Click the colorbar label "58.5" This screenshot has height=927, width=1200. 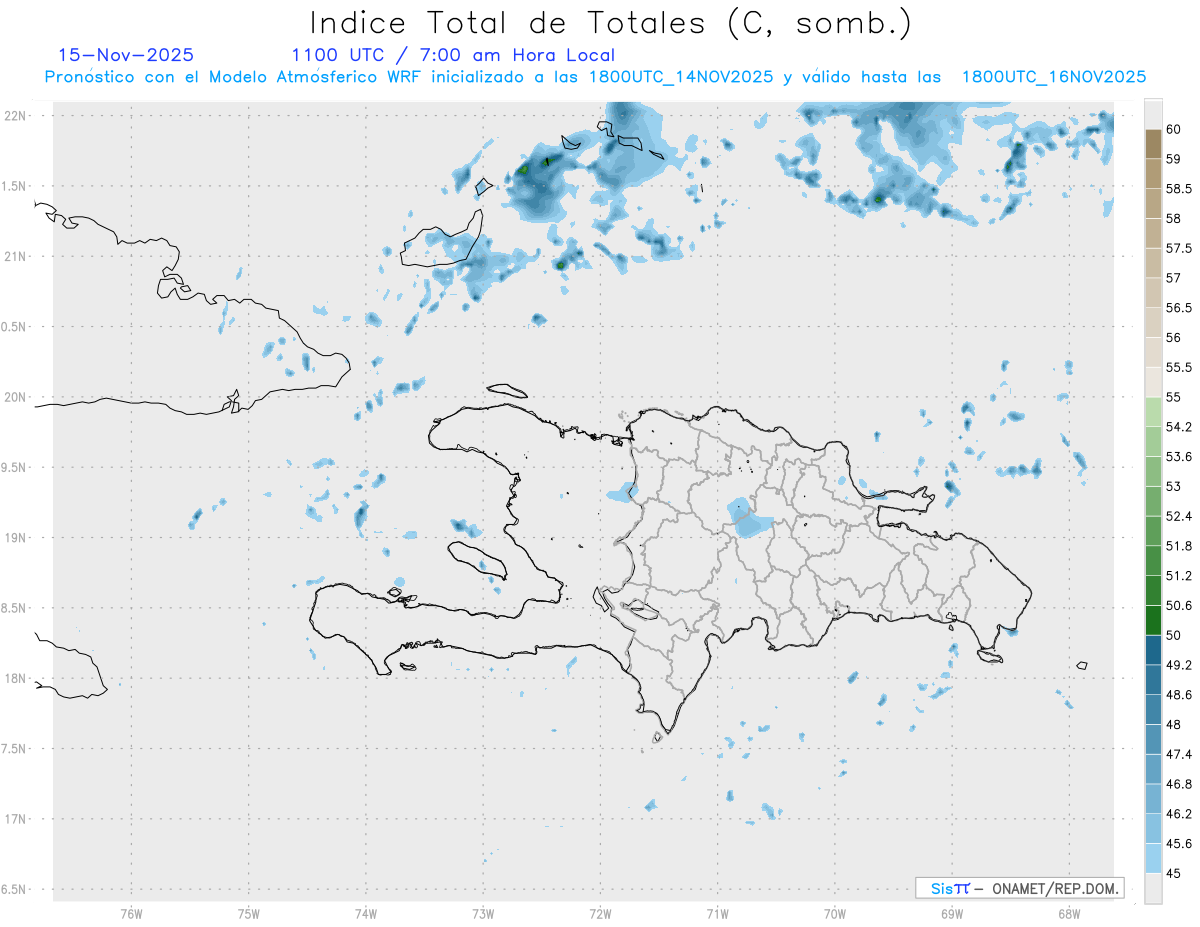[x=1178, y=188]
